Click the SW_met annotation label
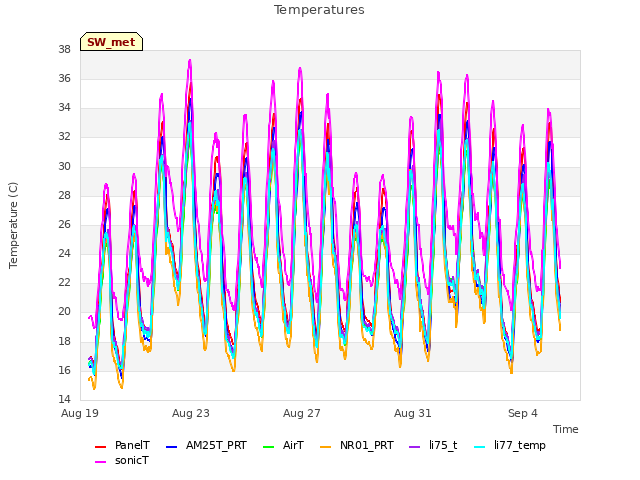The image size is (640, 480). click(111, 42)
